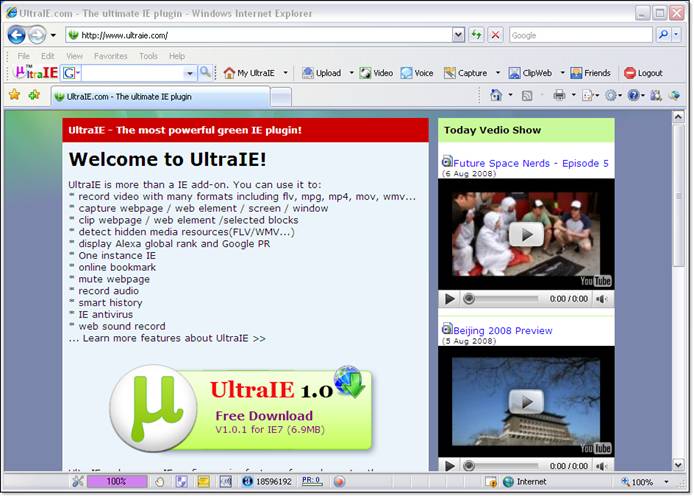The image size is (694, 497).
Task: Play Future Space Nerds video from control bar
Action: [450, 299]
